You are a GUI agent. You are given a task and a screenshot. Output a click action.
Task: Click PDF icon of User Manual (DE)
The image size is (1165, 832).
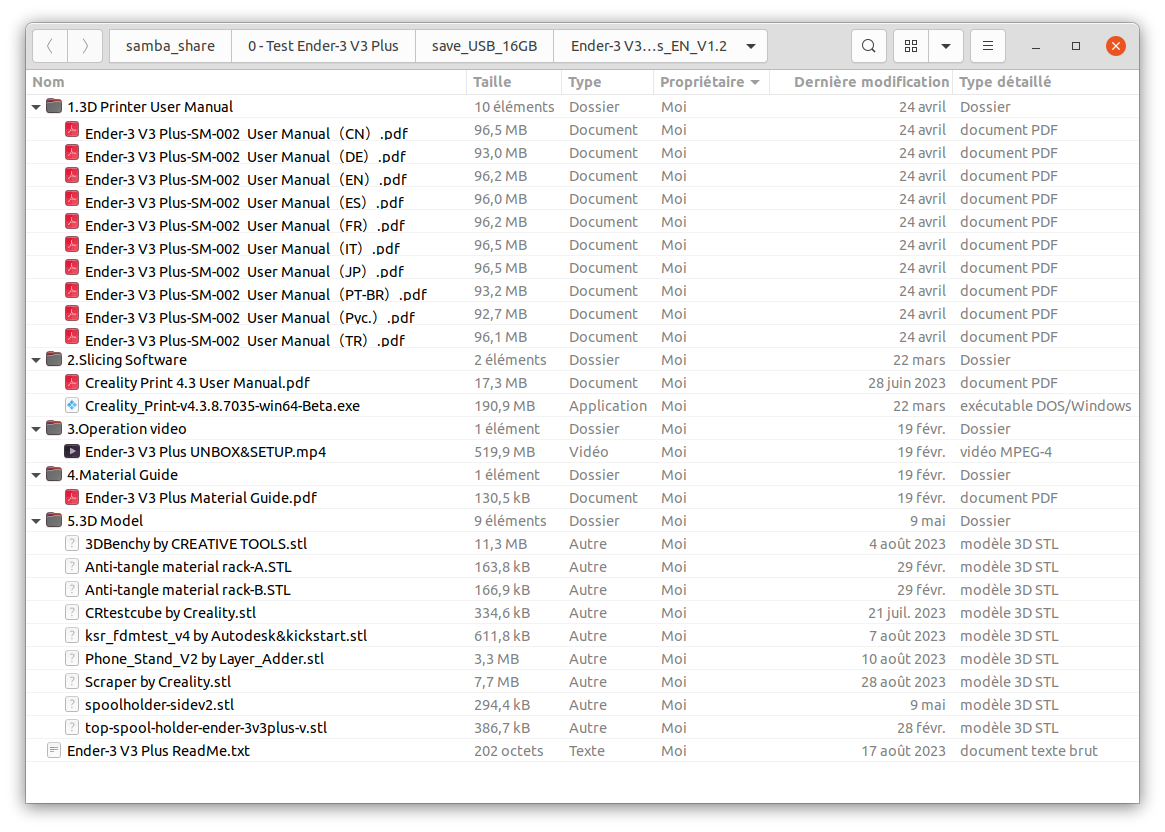tap(71, 153)
